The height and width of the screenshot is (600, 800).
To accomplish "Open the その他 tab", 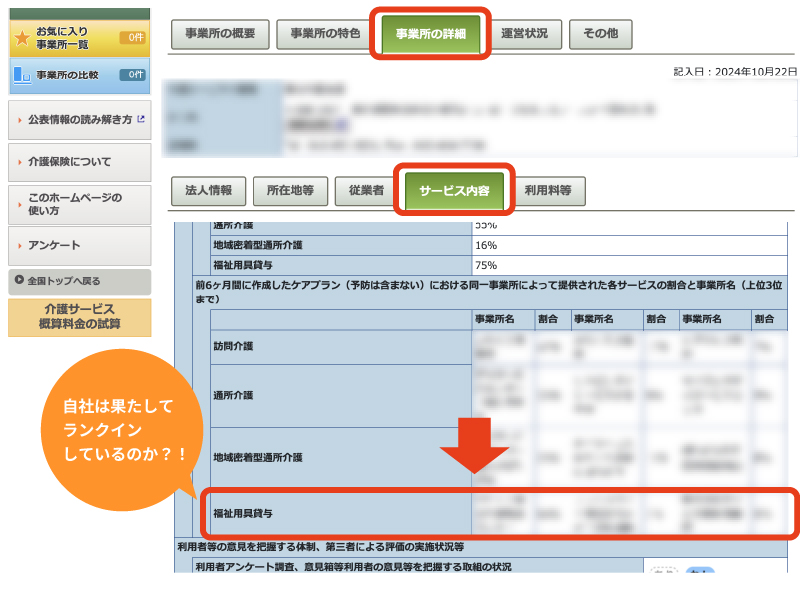I will (600, 33).
